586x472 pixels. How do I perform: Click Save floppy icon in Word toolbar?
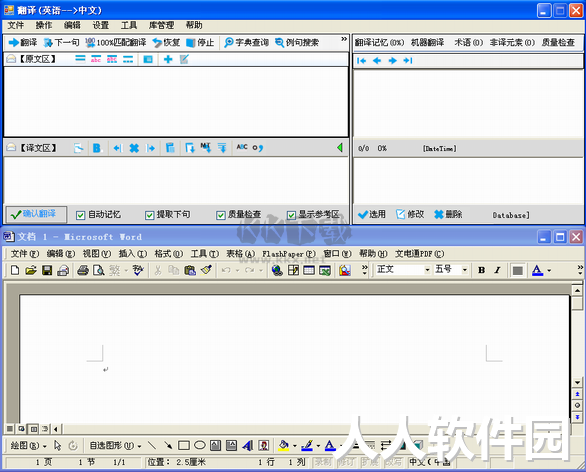pos(47,270)
